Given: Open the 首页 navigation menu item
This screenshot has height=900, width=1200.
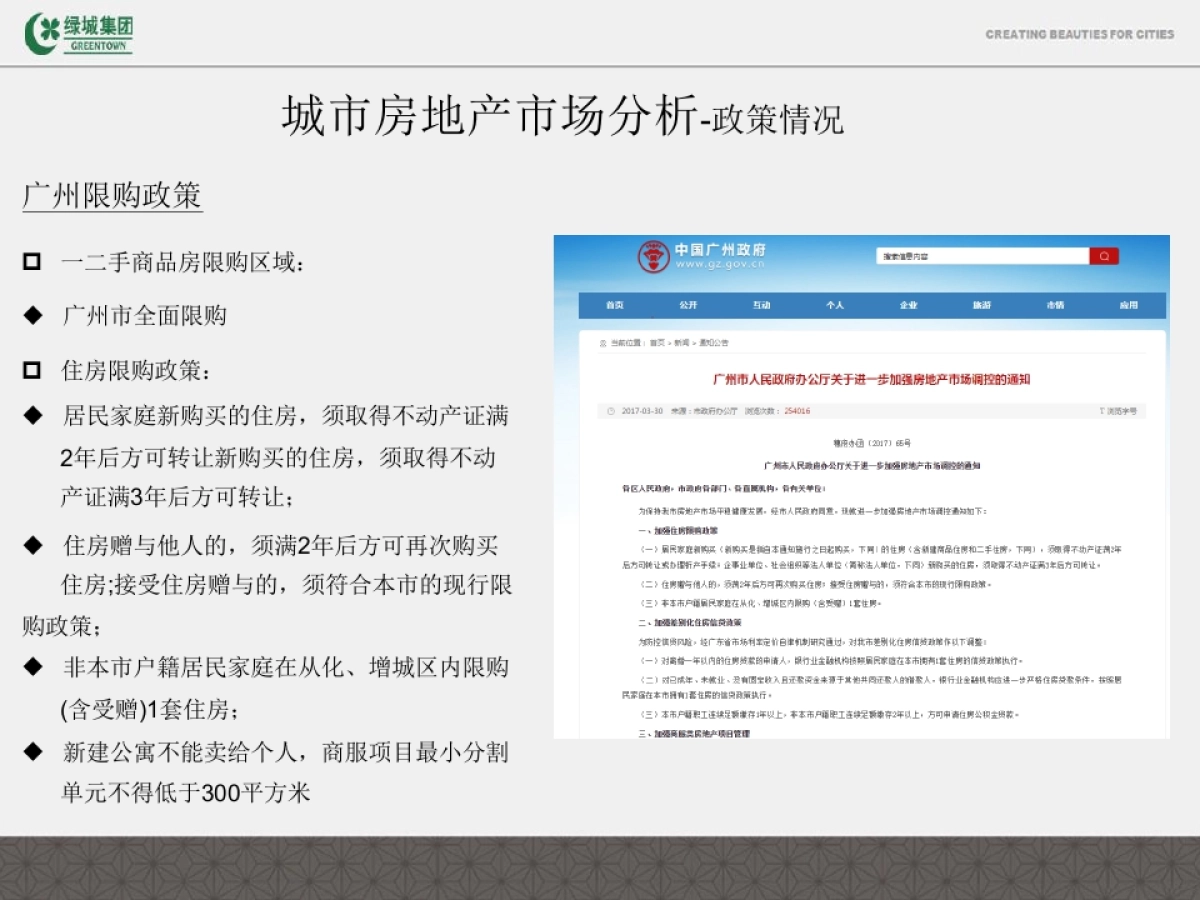Looking at the screenshot, I should (614, 305).
